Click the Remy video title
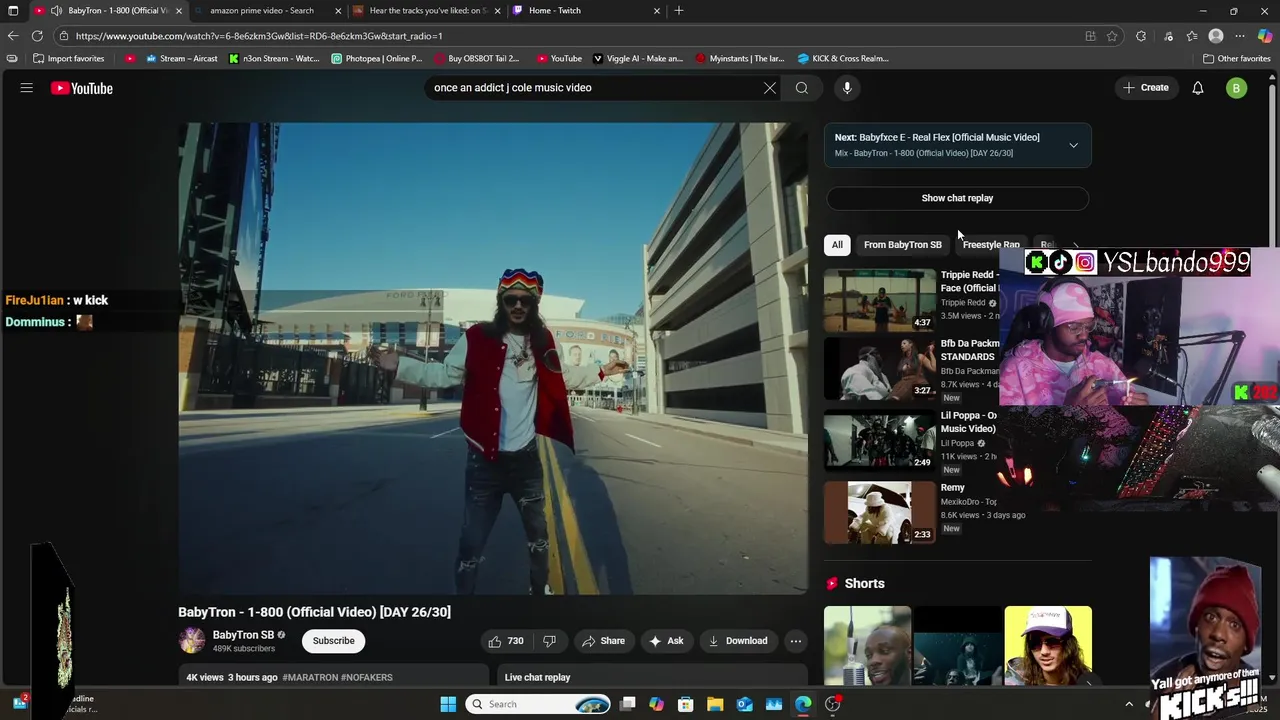This screenshot has width=1280, height=720. [x=953, y=488]
